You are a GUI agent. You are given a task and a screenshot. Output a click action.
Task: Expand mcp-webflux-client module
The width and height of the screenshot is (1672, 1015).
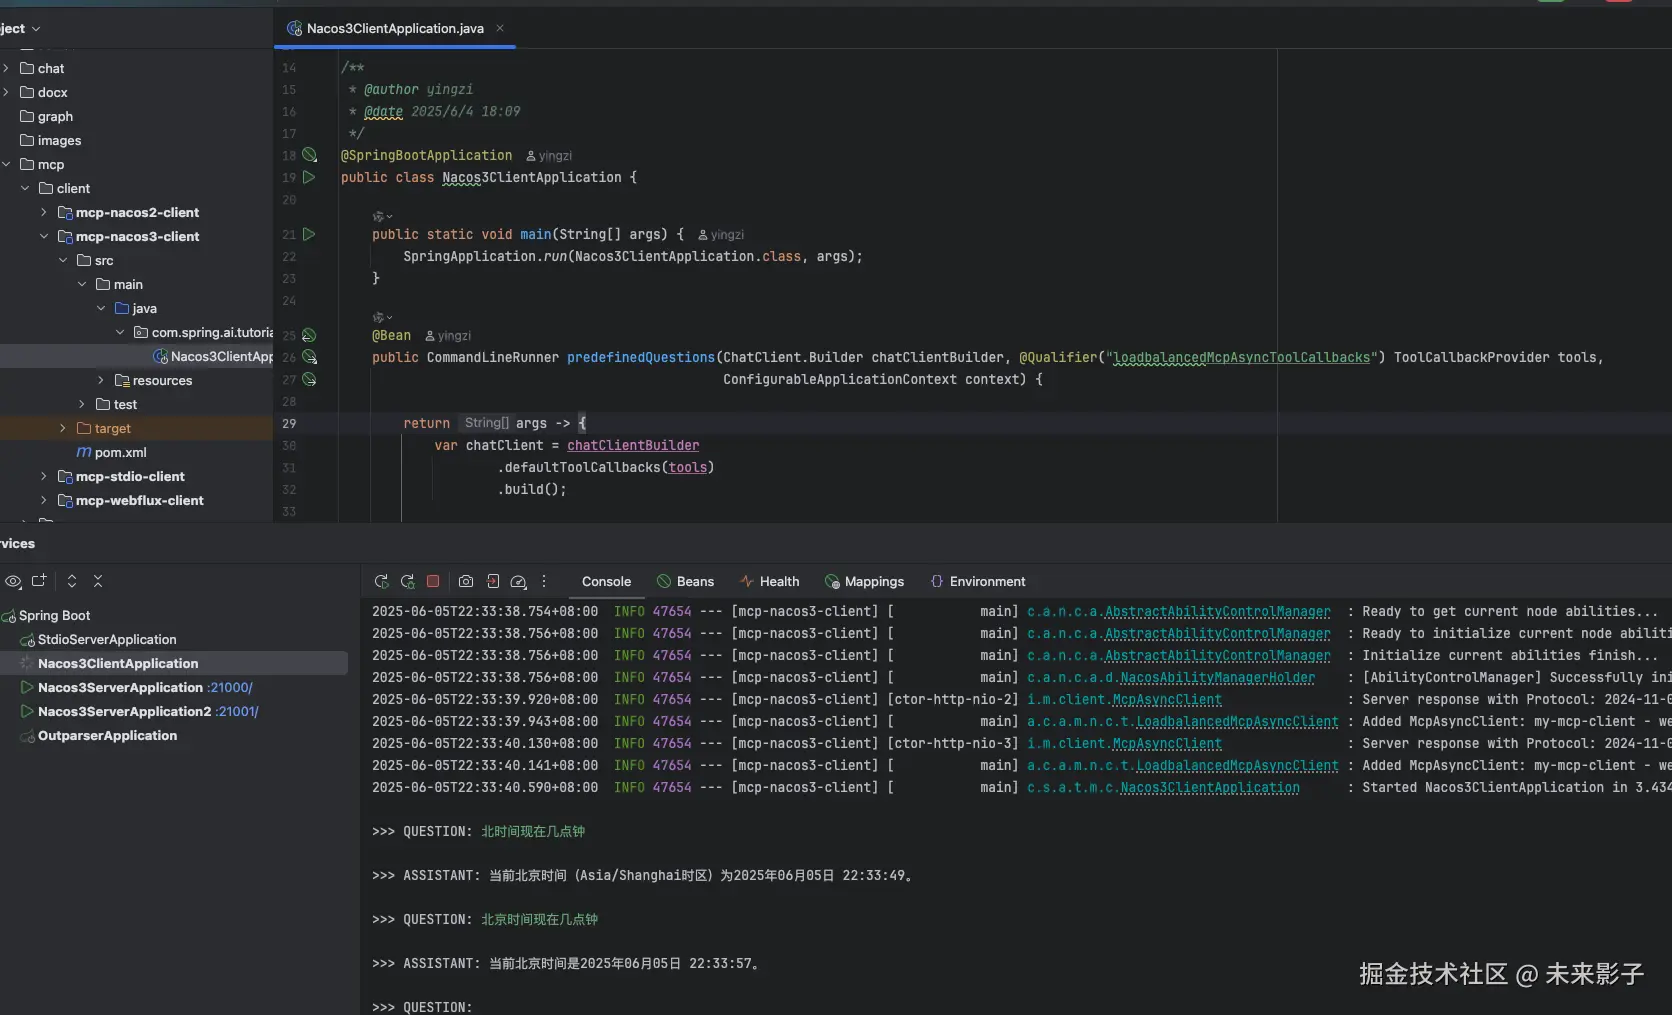click(x=44, y=500)
